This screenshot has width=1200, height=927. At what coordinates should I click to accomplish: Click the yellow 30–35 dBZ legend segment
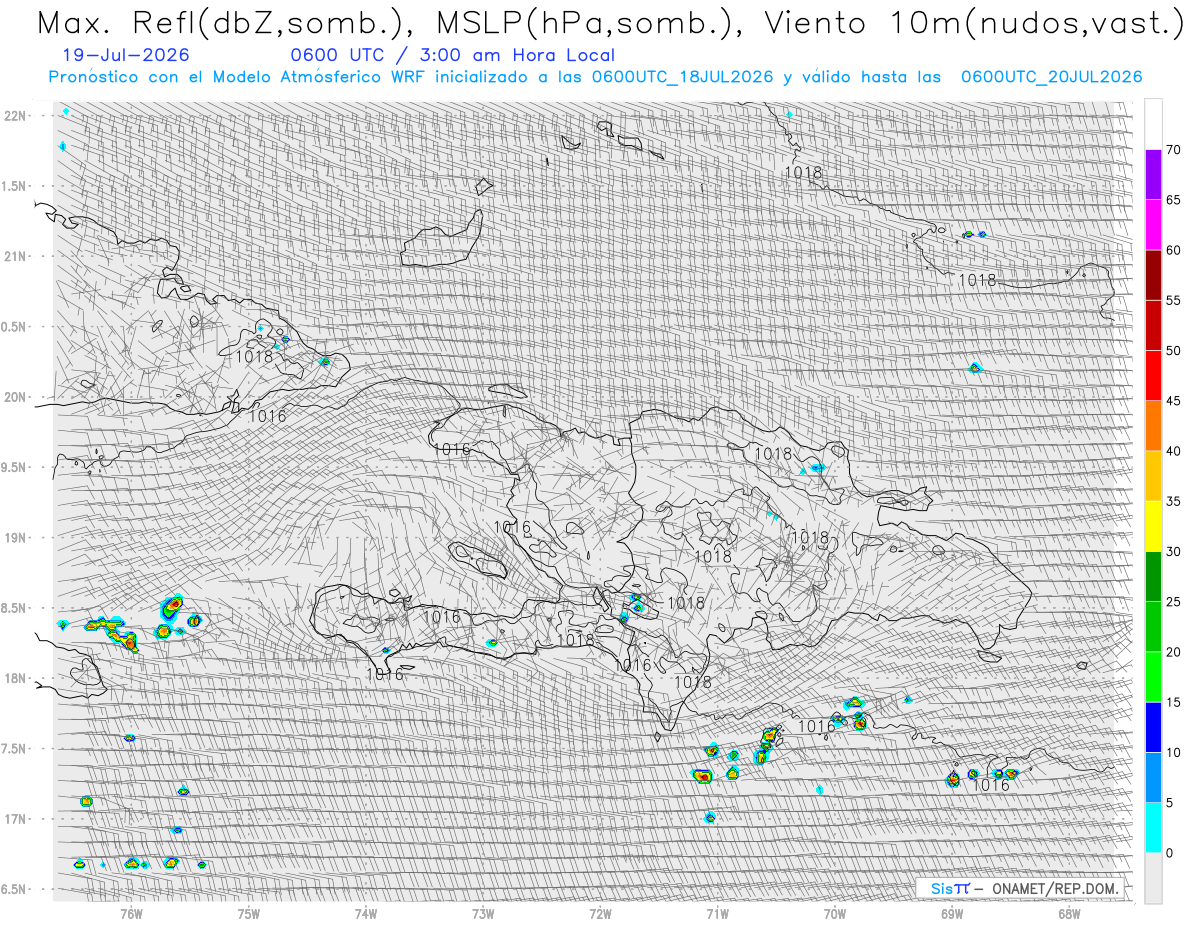1153,526
